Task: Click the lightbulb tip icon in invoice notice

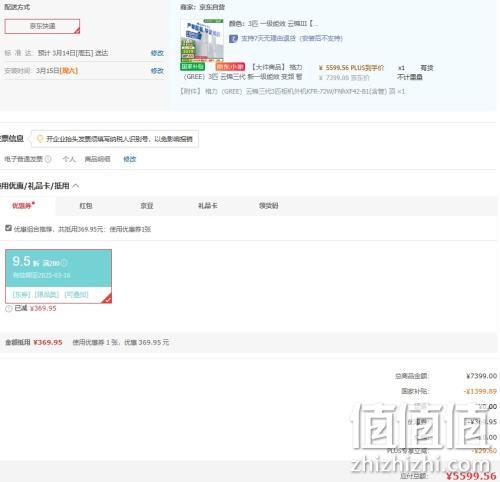Action: [40, 139]
